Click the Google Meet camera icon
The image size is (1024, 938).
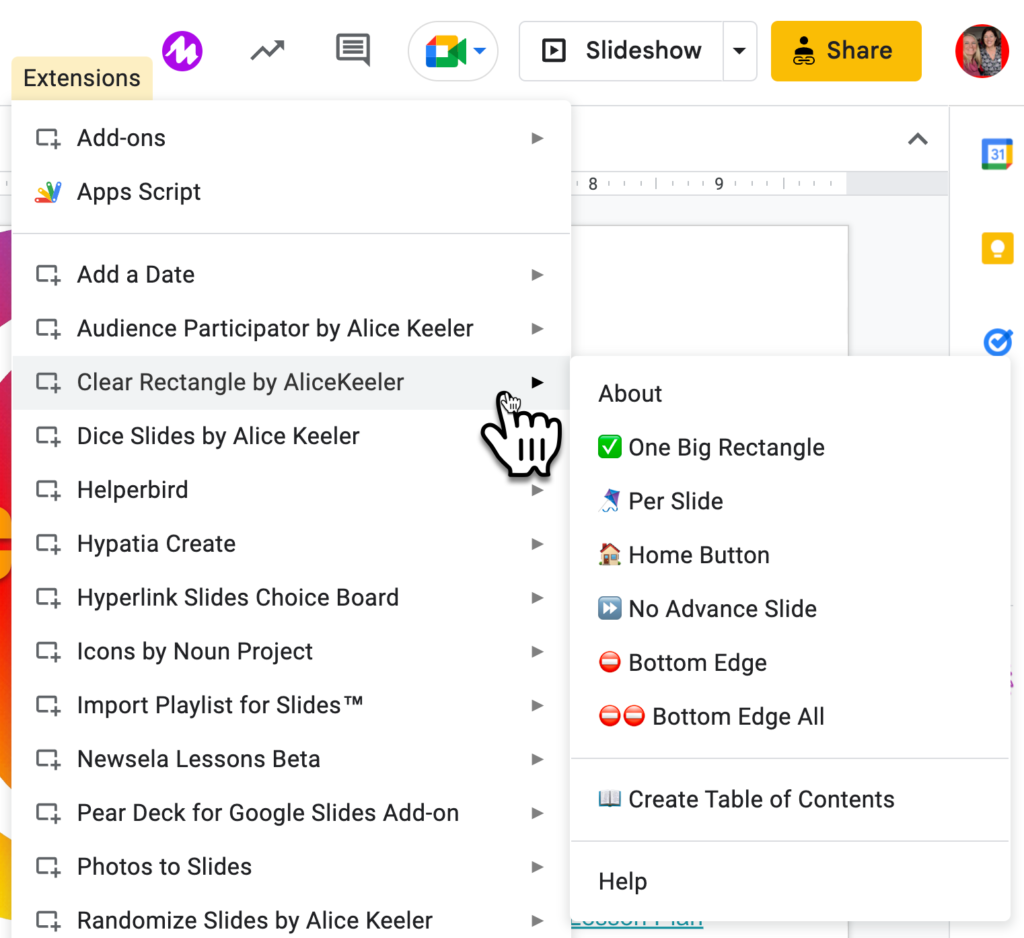click(445, 52)
